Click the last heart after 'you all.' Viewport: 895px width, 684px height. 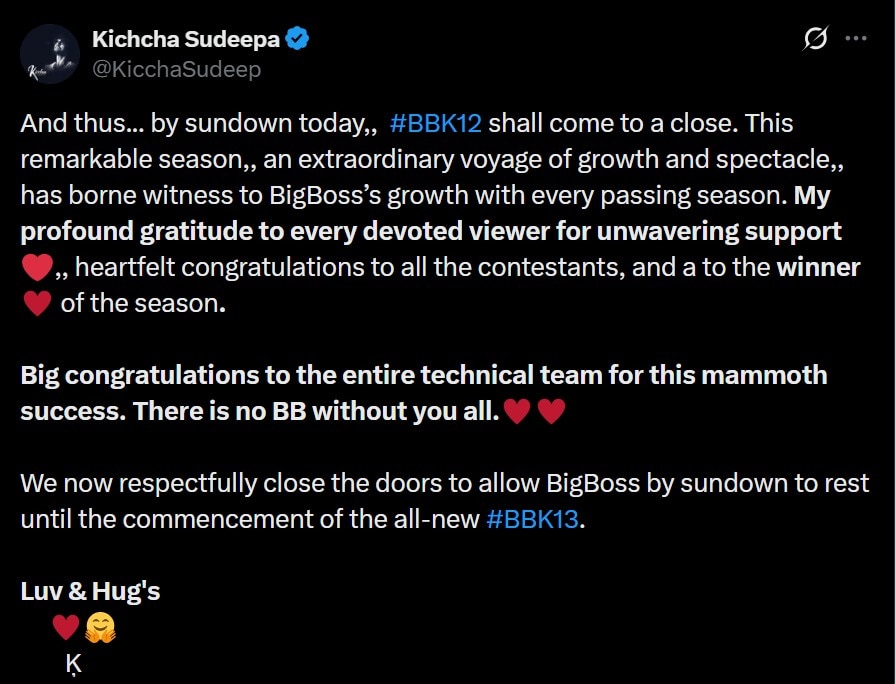click(x=552, y=412)
